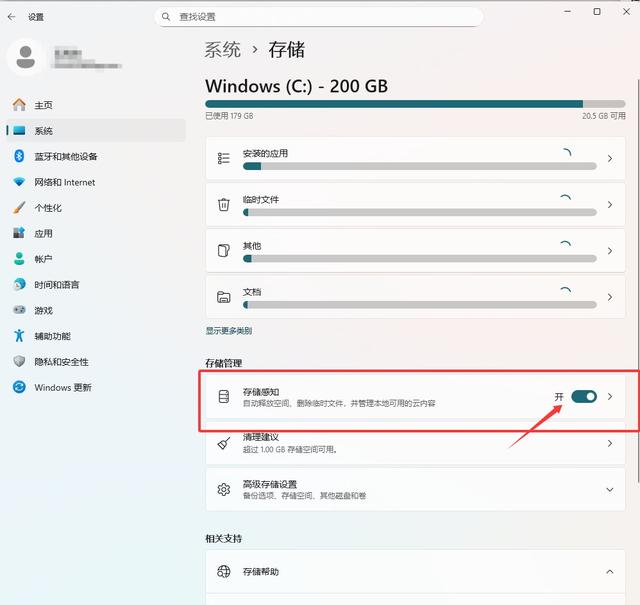Open 网络和 Internet settings page
The height and width of the screenshot is (605, 640).
click(x=96, y=182)
